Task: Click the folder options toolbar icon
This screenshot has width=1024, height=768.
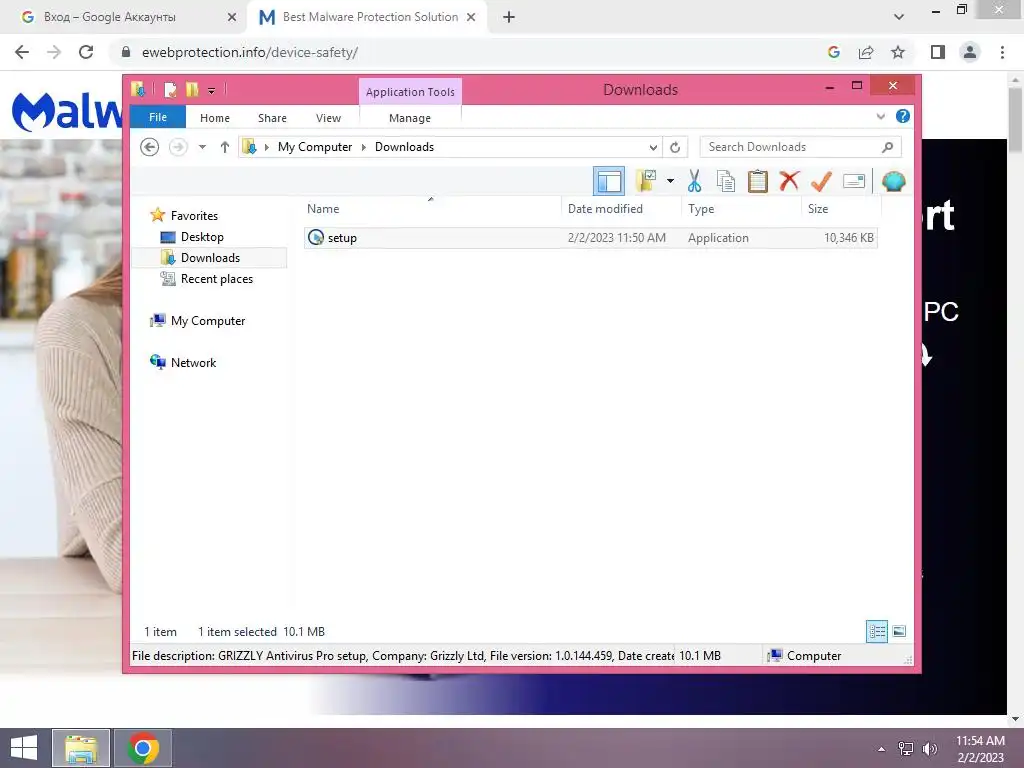Action: (646, 181)
